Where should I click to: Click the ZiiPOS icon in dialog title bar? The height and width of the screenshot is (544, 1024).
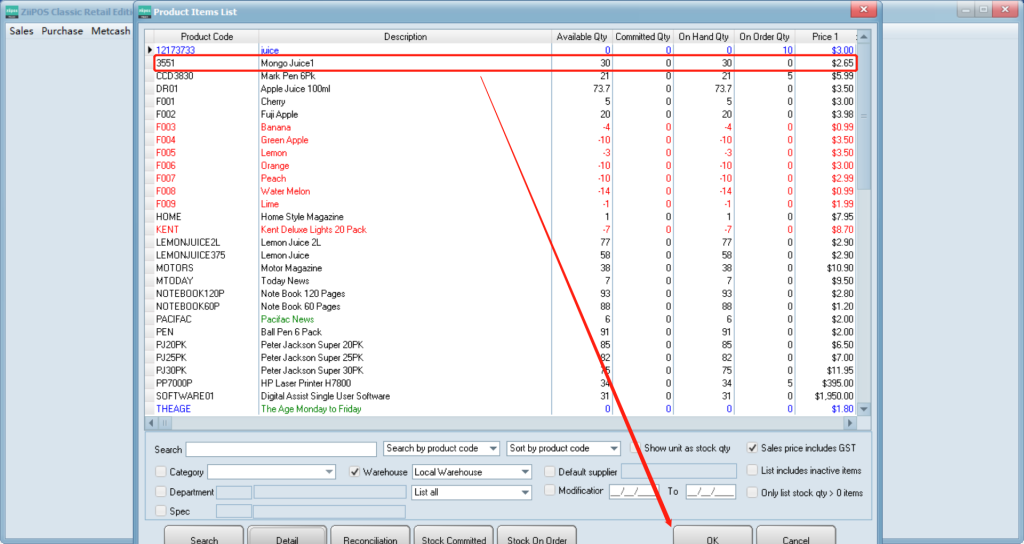tap(145, 10)
